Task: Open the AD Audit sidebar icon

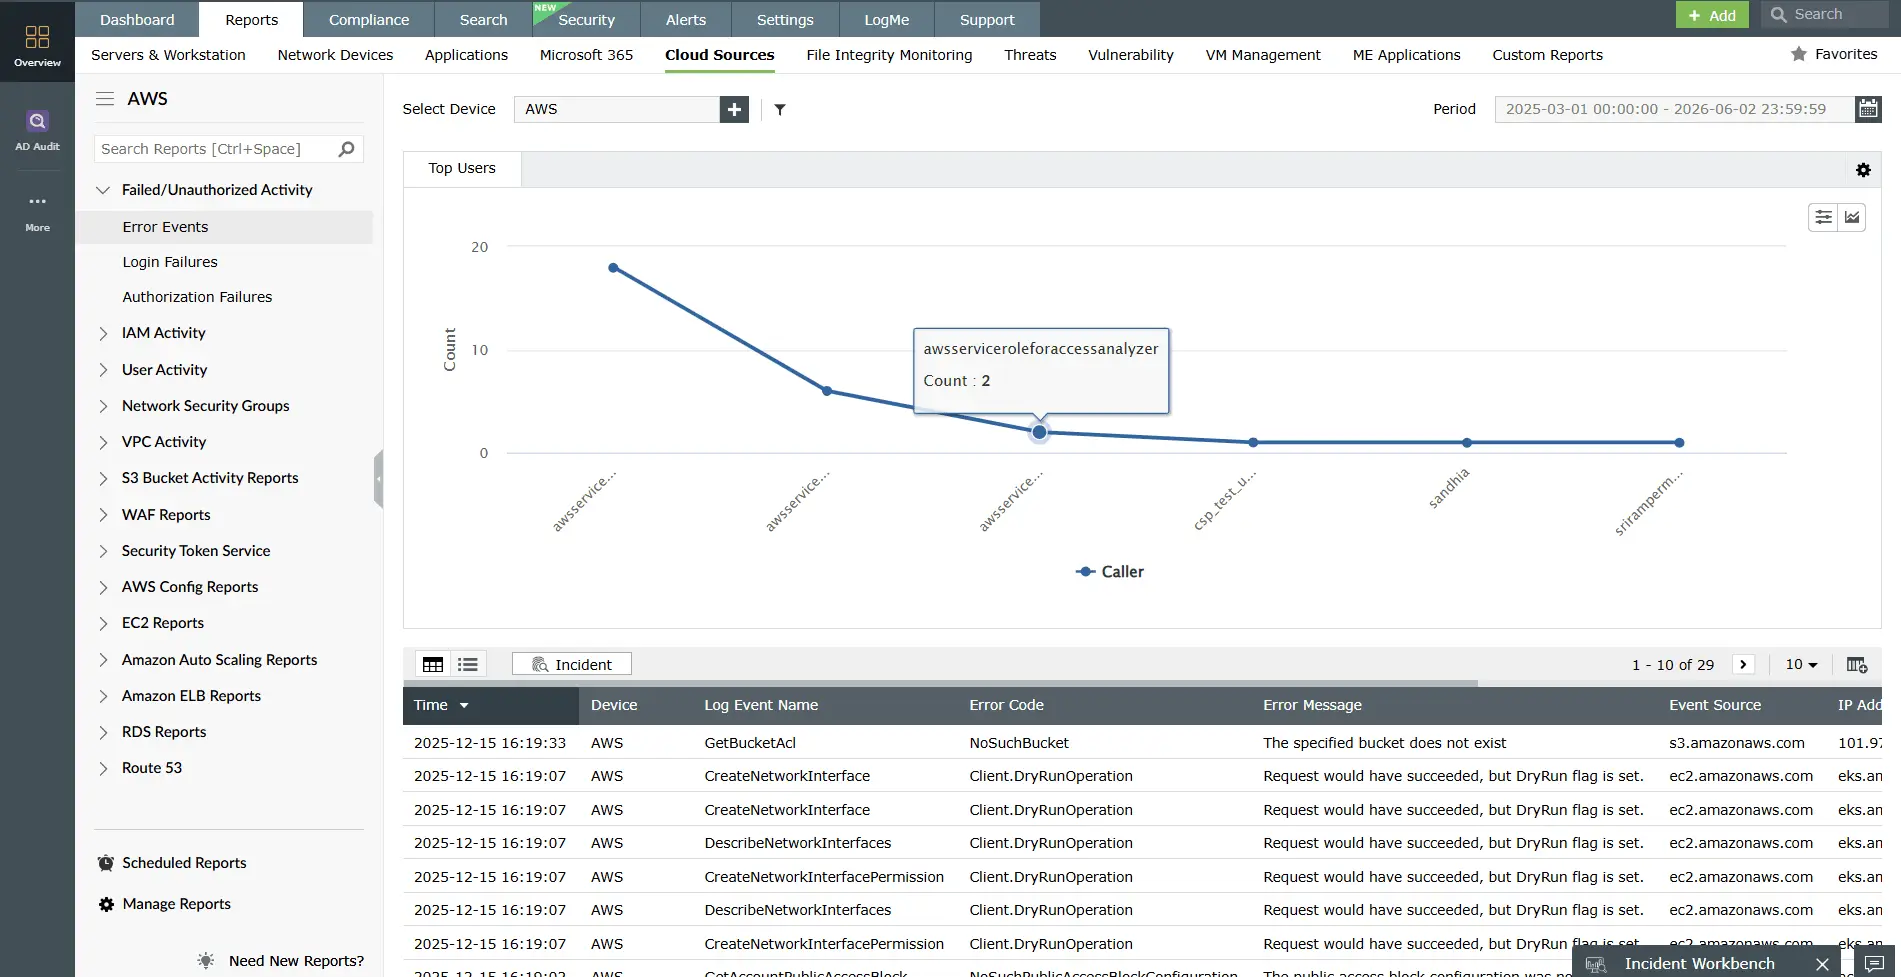Action: 37,130
